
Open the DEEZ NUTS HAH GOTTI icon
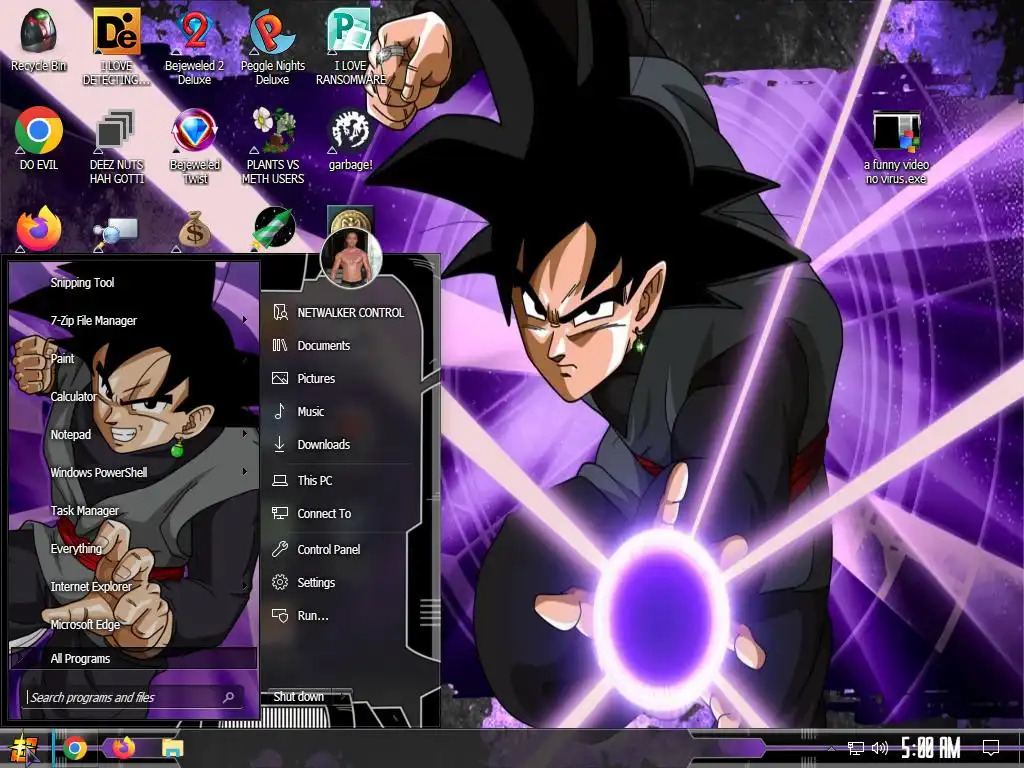click(x=116, y=146)
